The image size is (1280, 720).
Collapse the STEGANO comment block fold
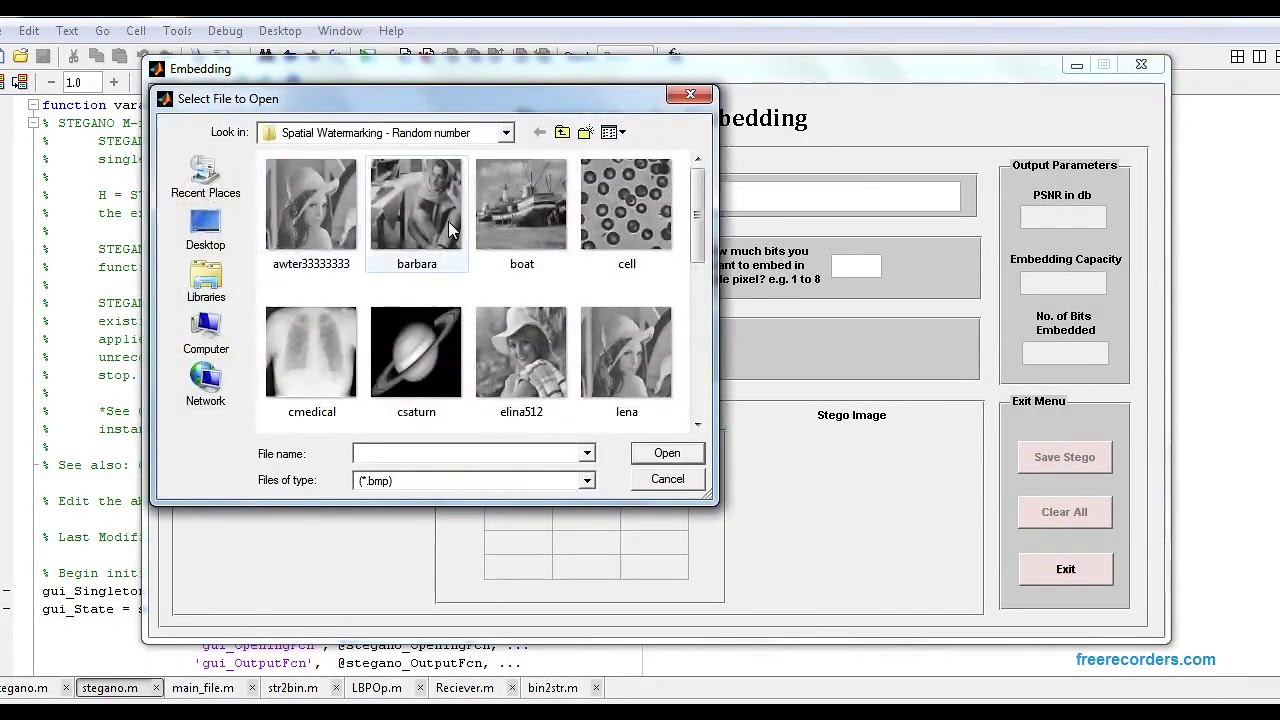pos(33,123)
